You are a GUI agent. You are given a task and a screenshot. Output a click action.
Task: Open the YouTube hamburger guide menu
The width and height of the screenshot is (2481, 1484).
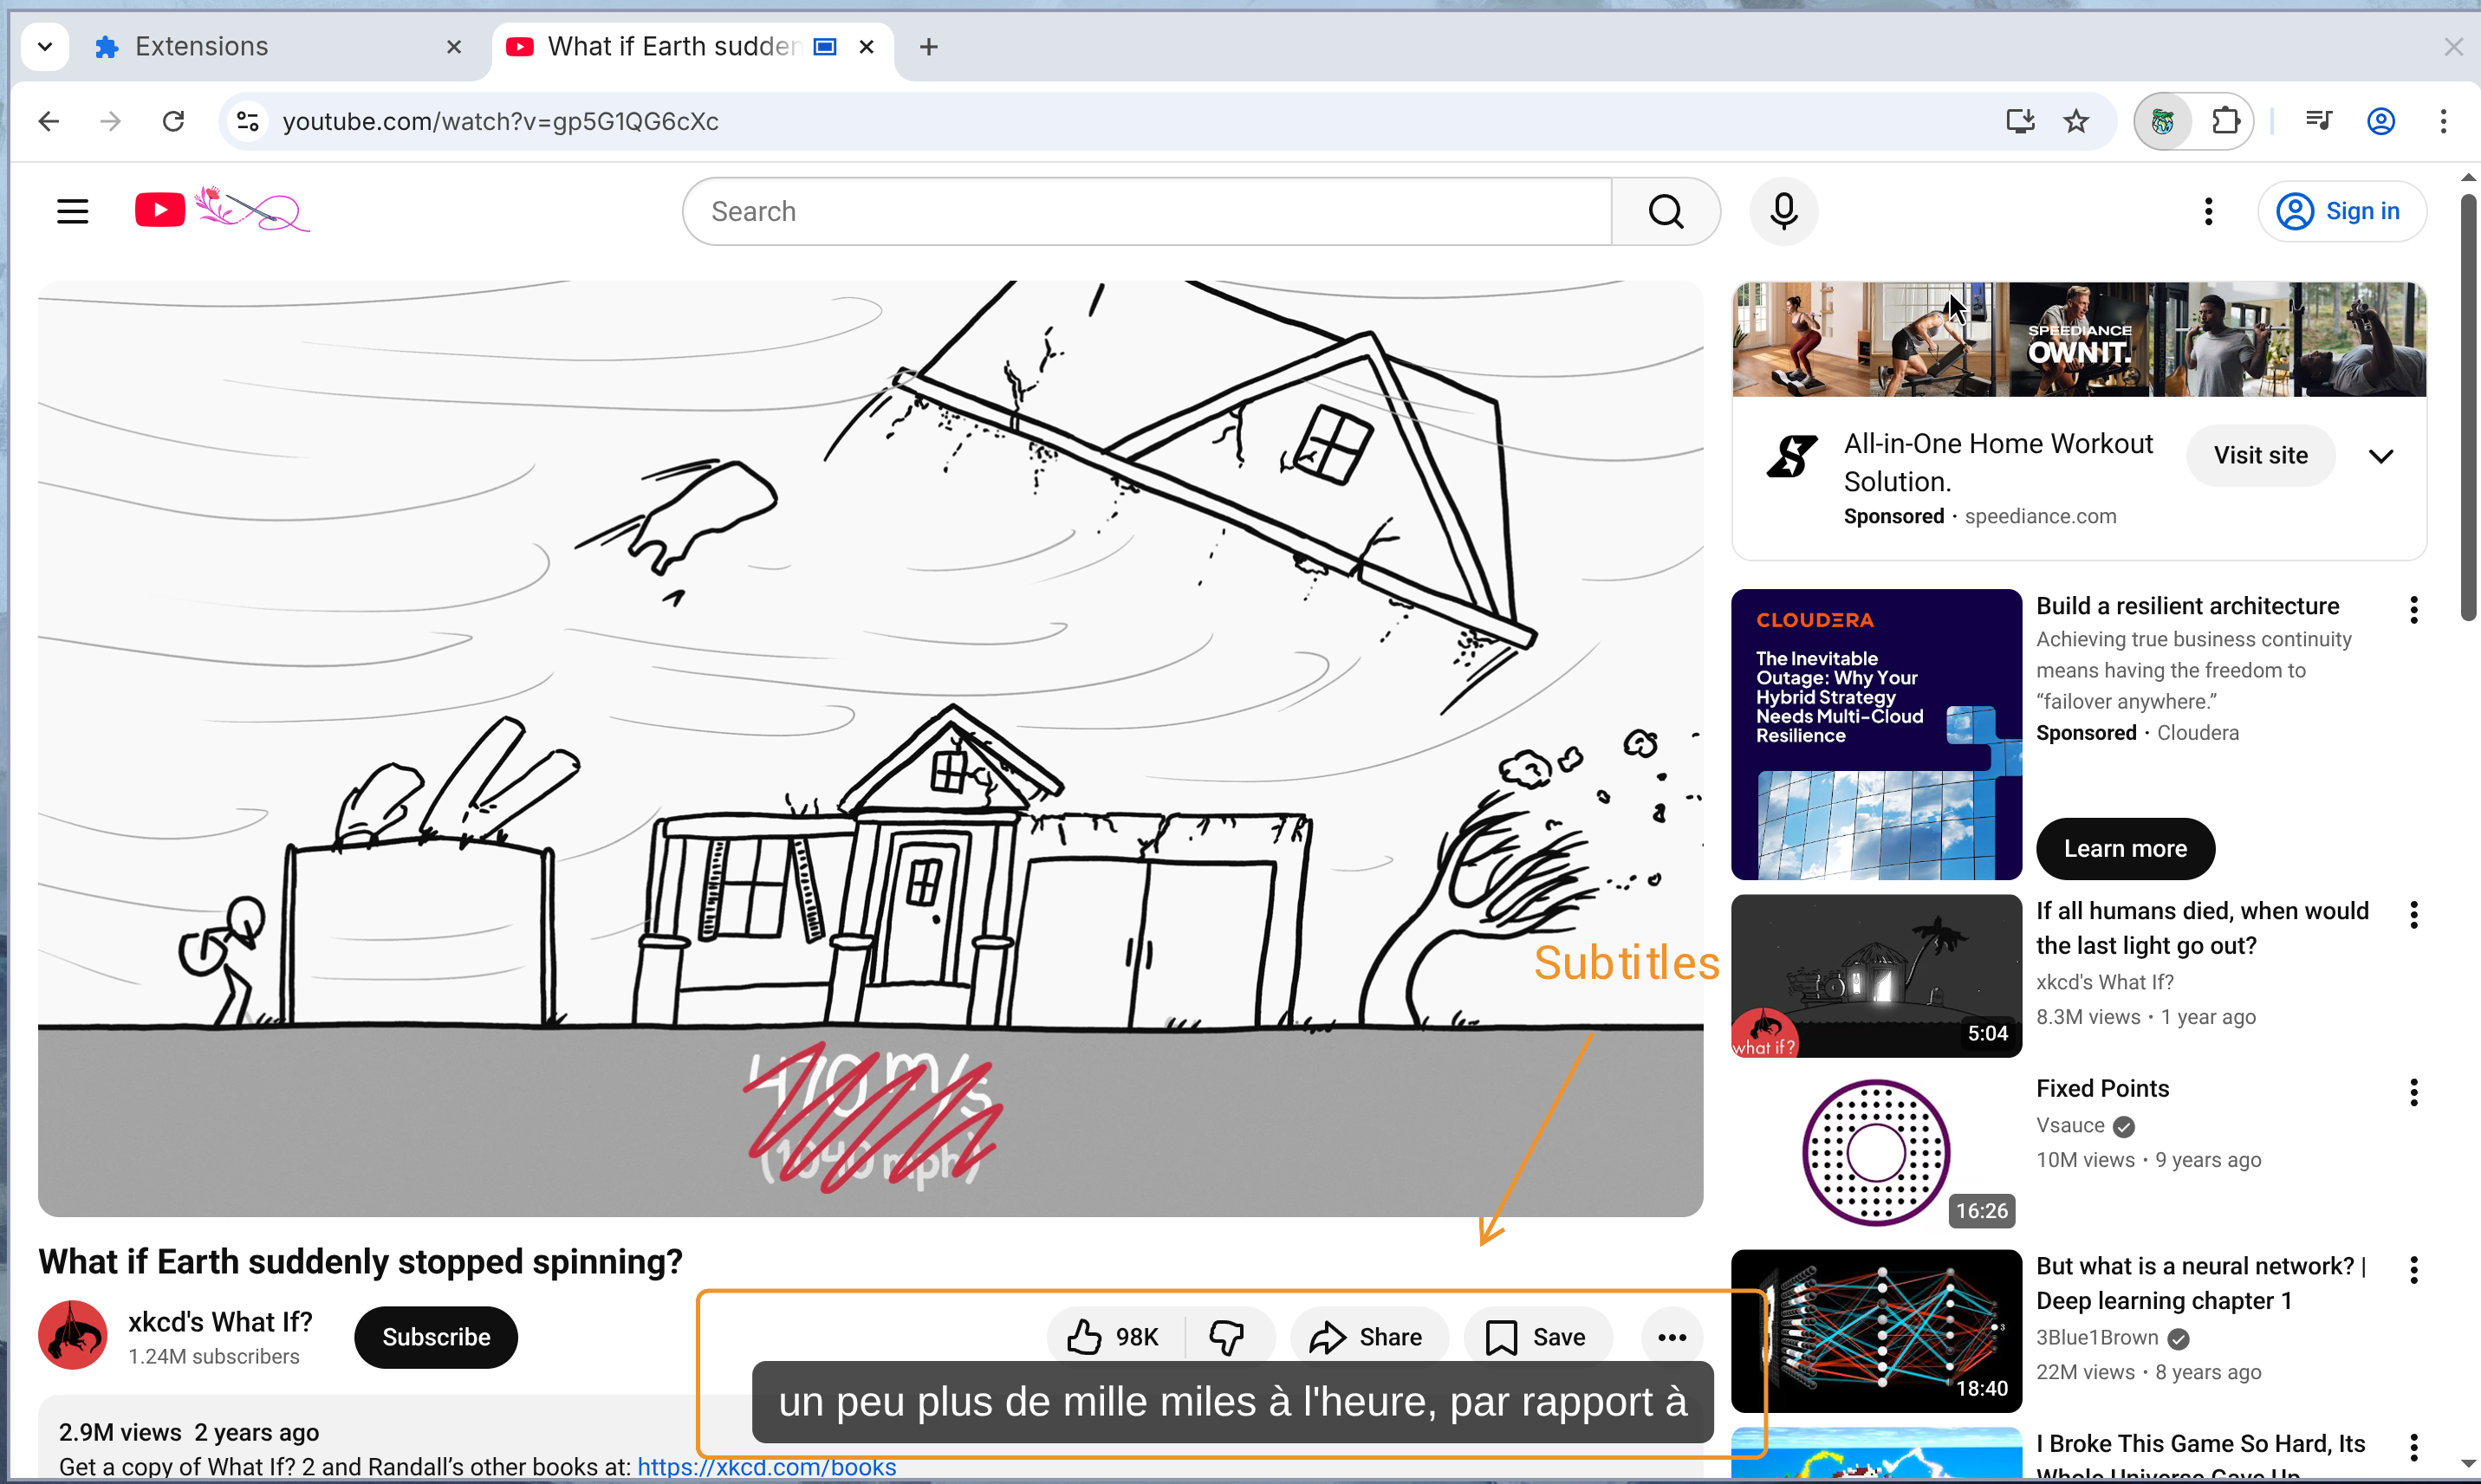[72, 211]
